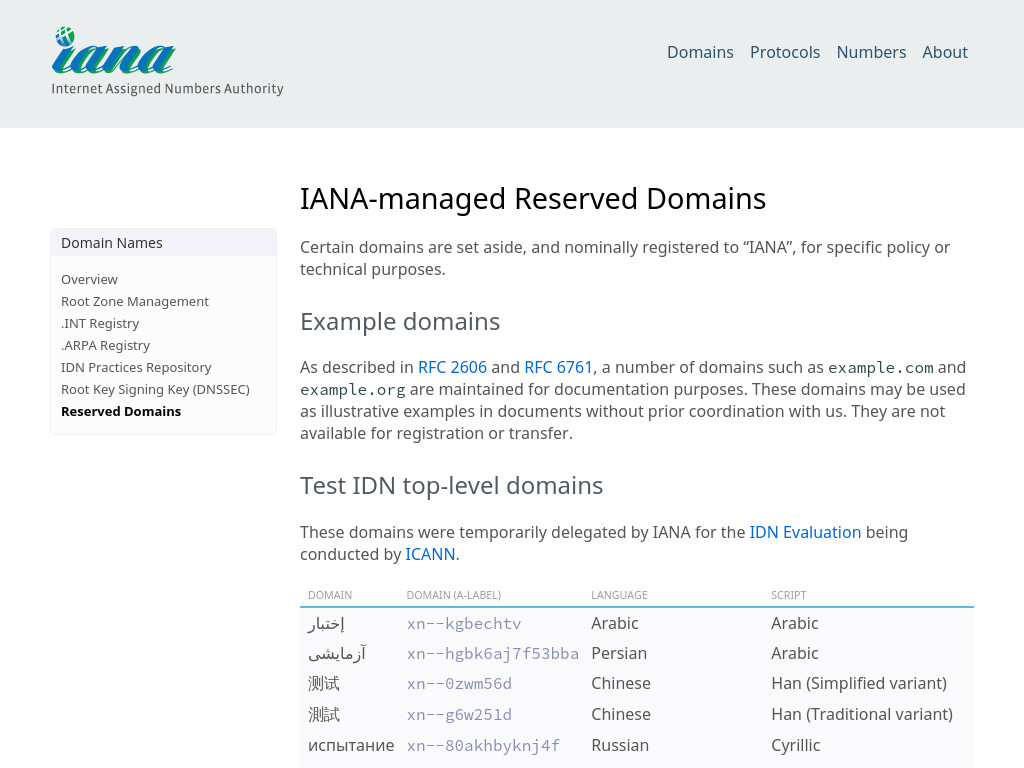Click example.org code text

(x=353, y=390)
